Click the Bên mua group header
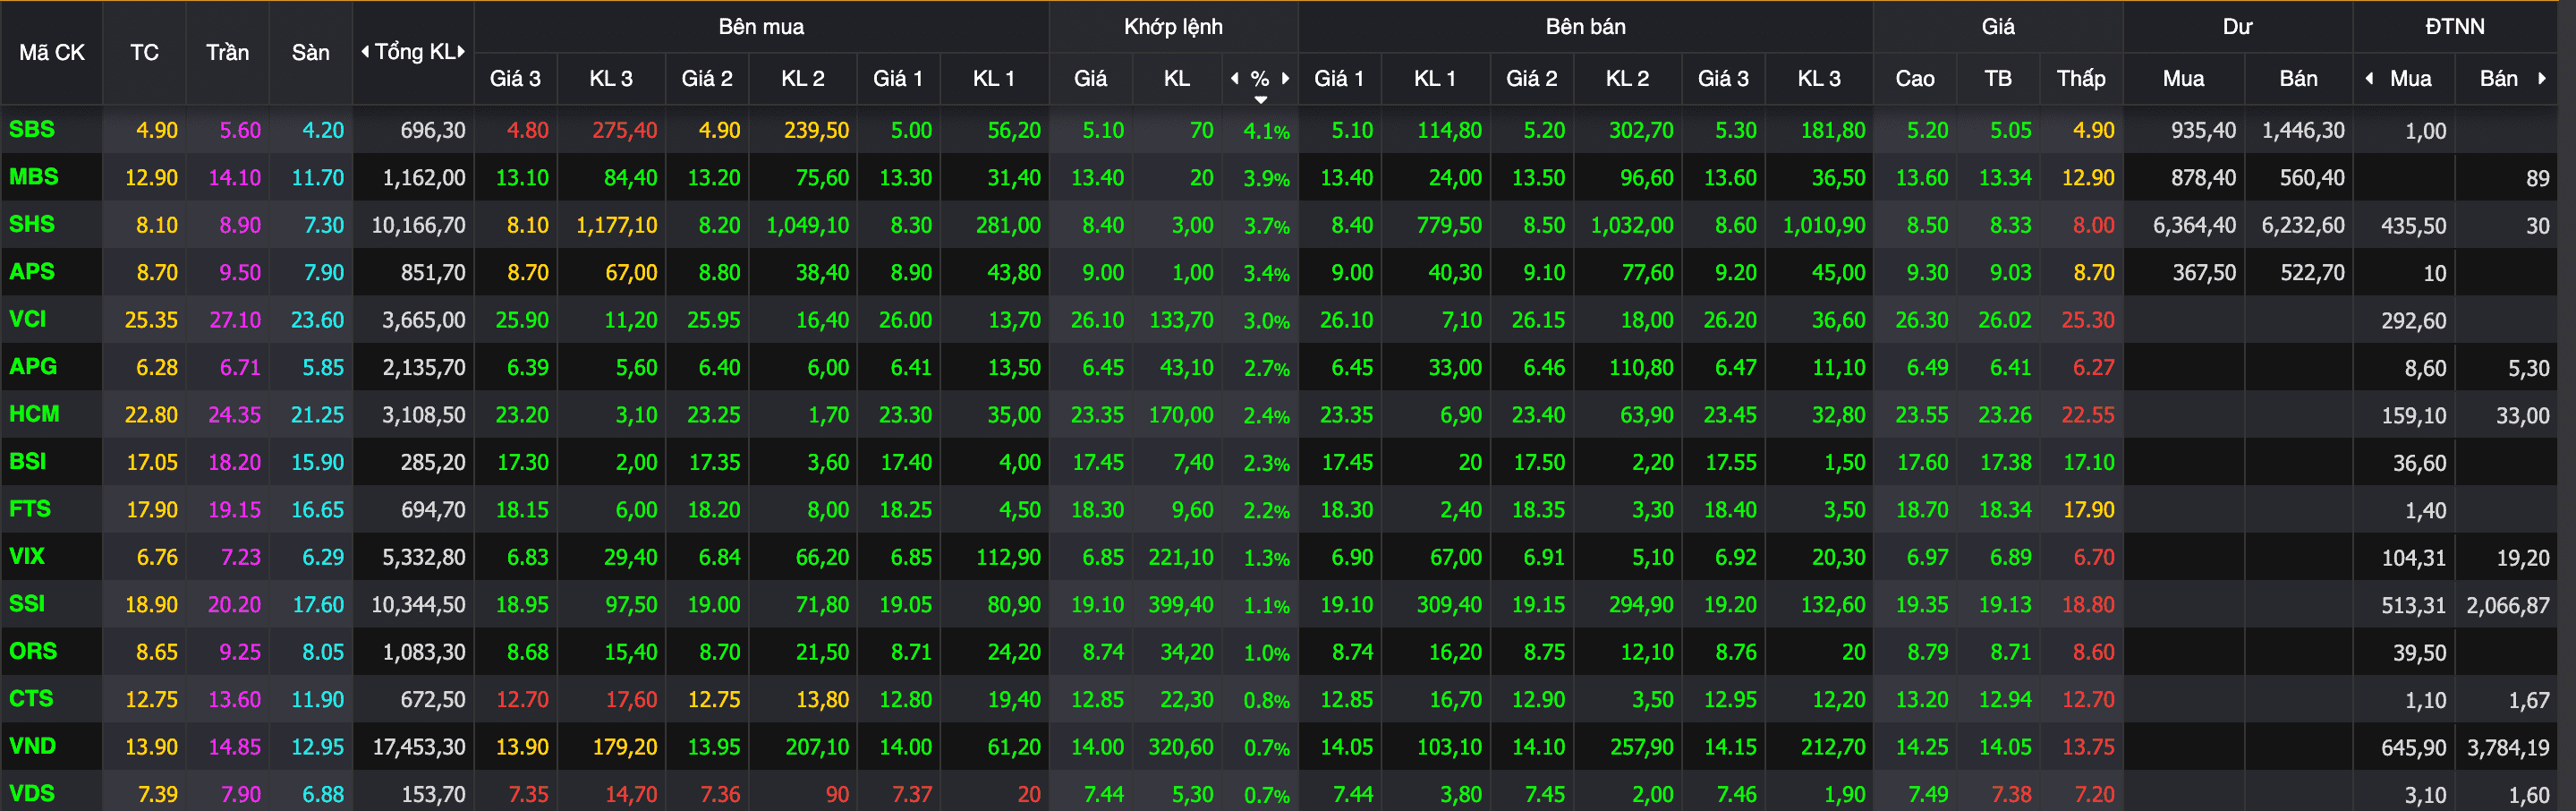Screen dimensions: 2576x811 [x=761, y=27]
